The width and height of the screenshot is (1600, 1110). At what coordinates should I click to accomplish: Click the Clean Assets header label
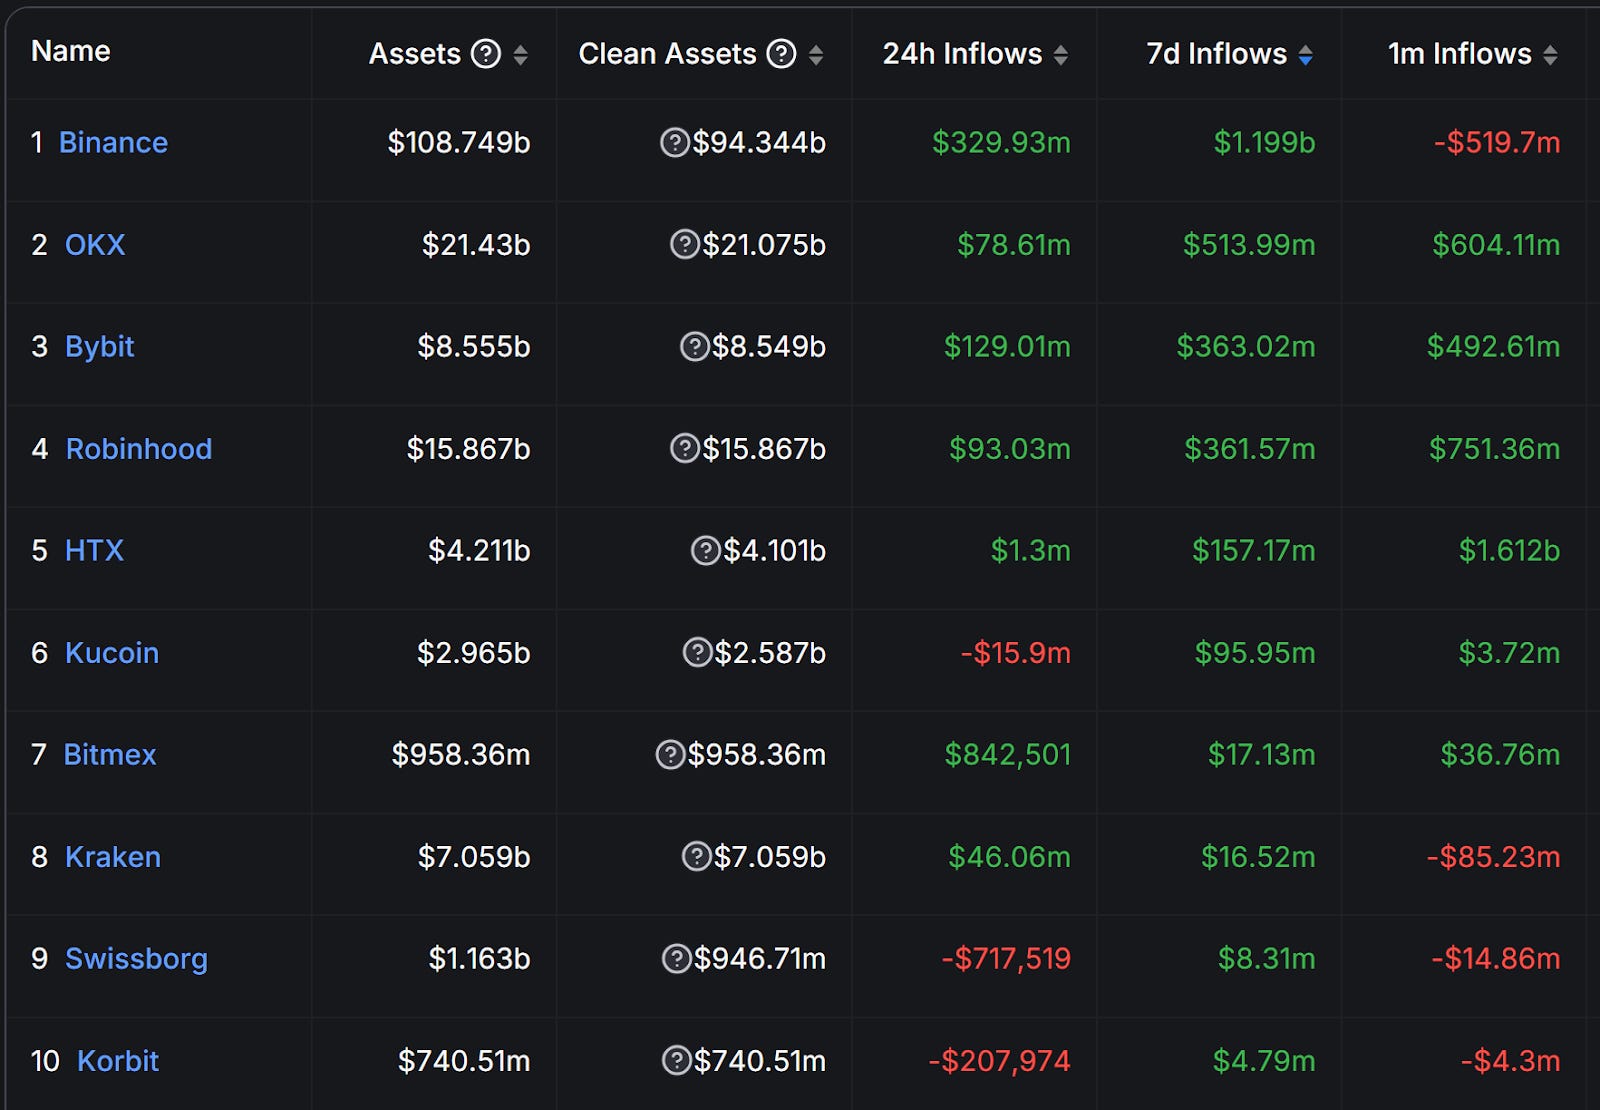point(667,53)
